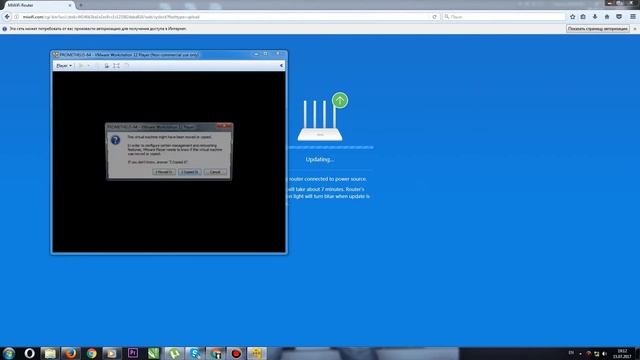Launch Google Chrome from the taskbar
Image resolution: width=640 pixels, height=360 pixels.
(91, 353)
